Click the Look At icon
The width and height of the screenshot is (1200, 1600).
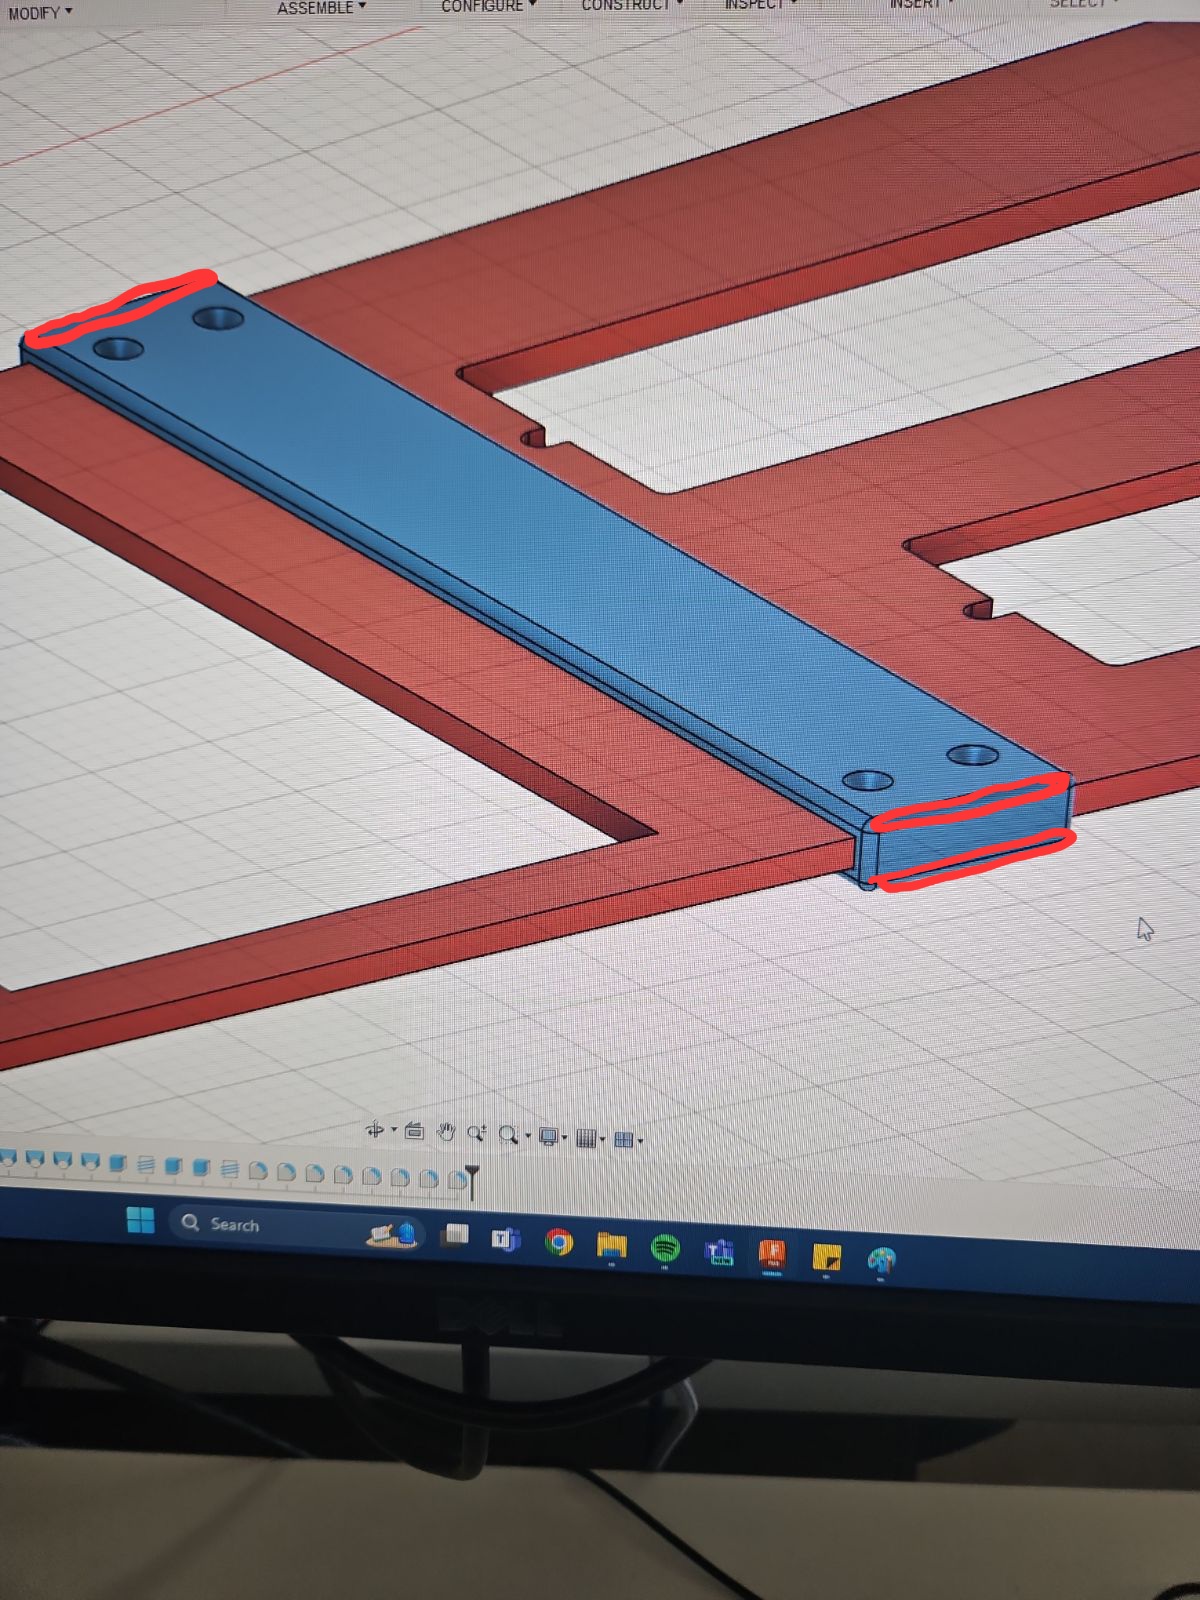(414, 1131)
